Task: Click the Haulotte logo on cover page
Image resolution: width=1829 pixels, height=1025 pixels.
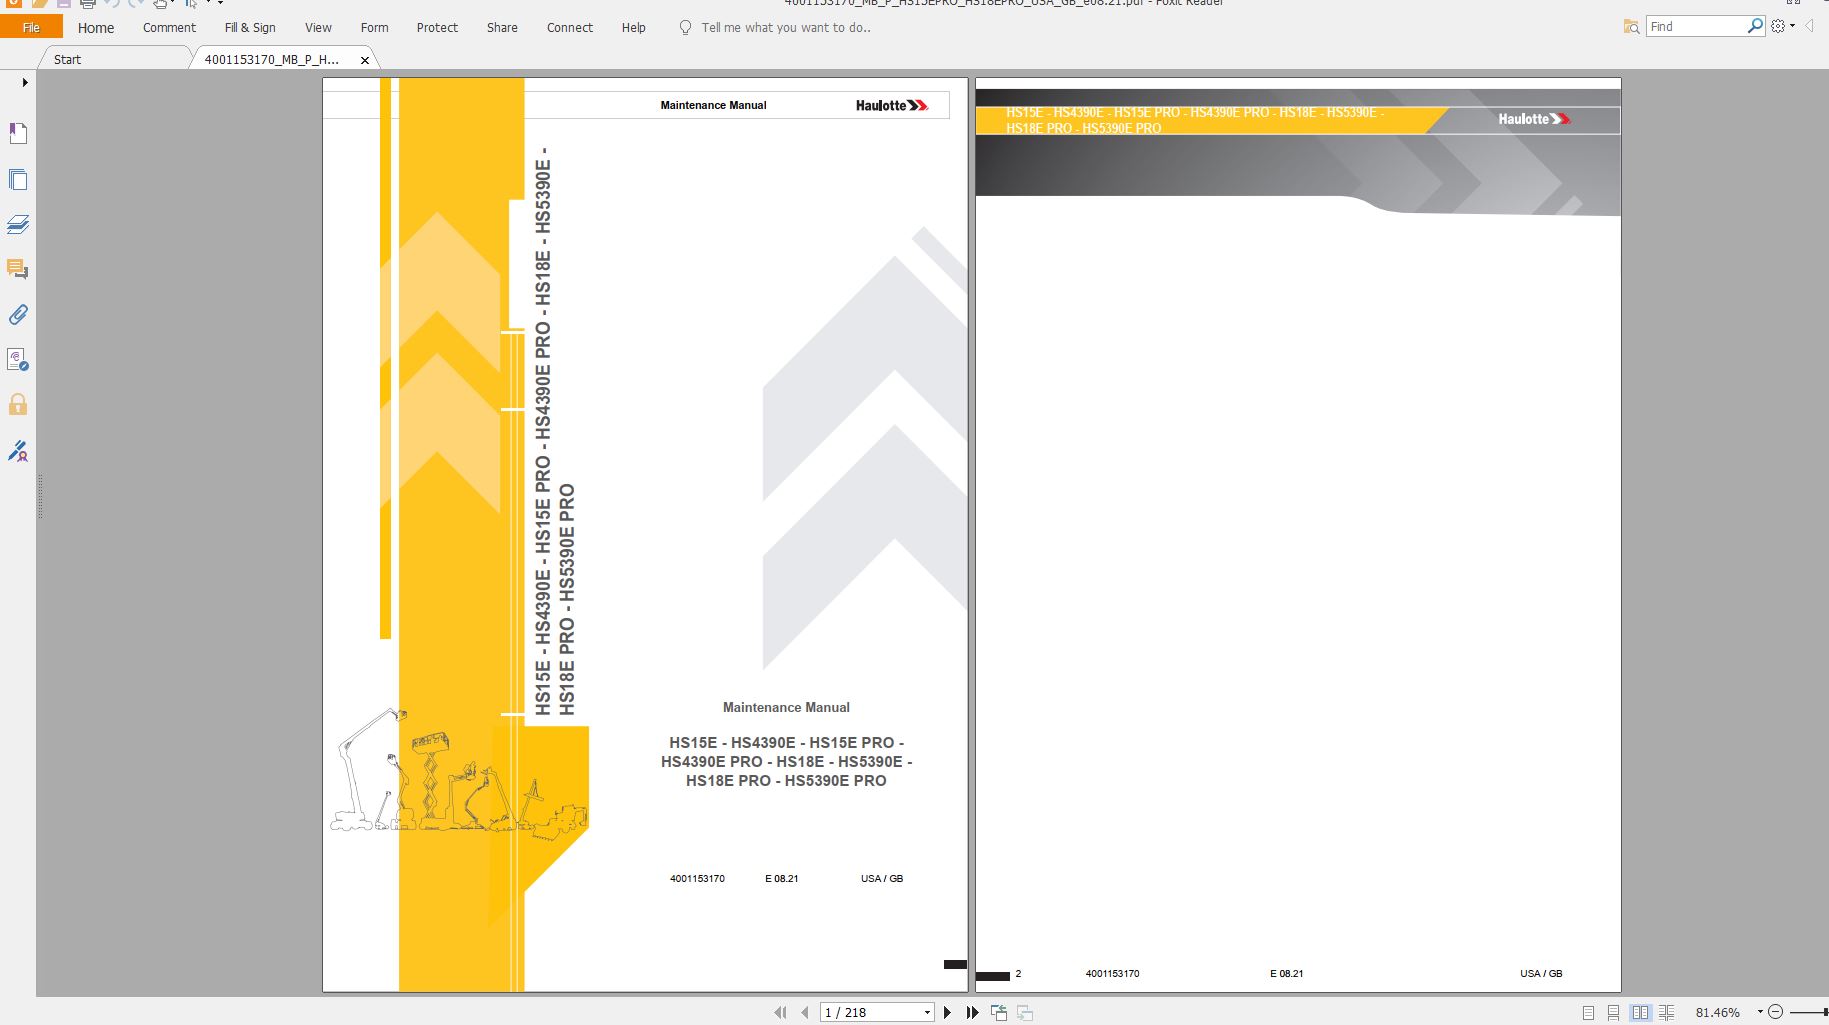Action: click(x=891, y=105)
